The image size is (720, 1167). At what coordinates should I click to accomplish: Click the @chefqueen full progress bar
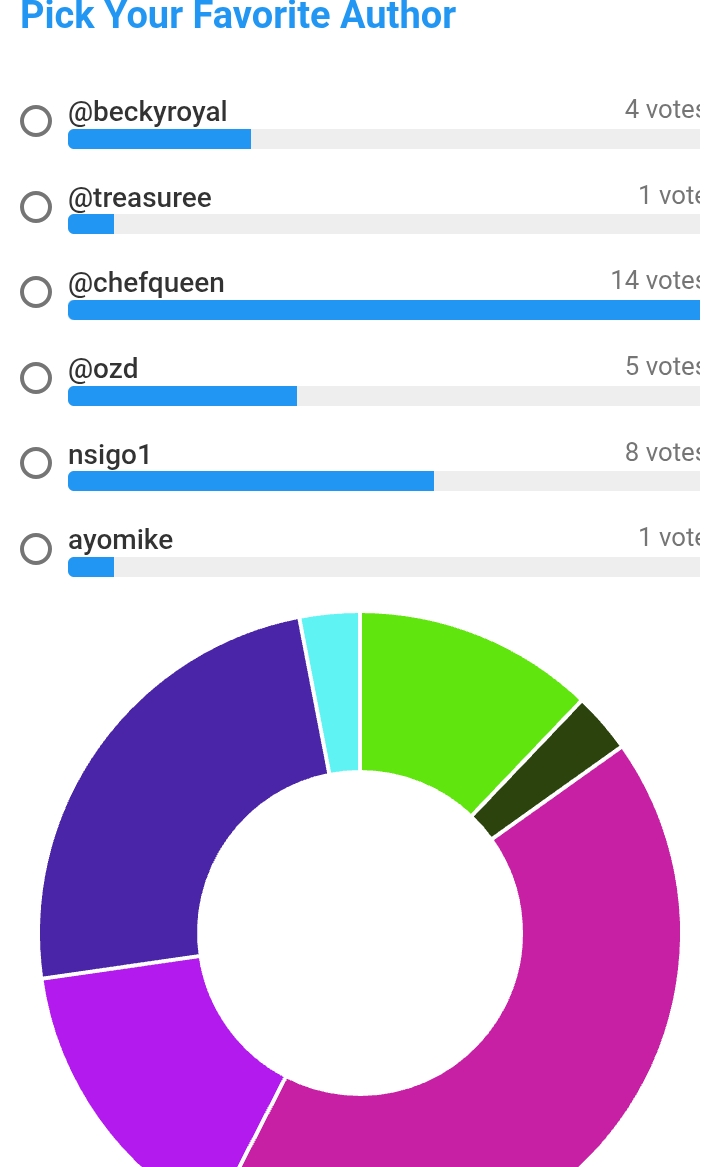point(384,311)
